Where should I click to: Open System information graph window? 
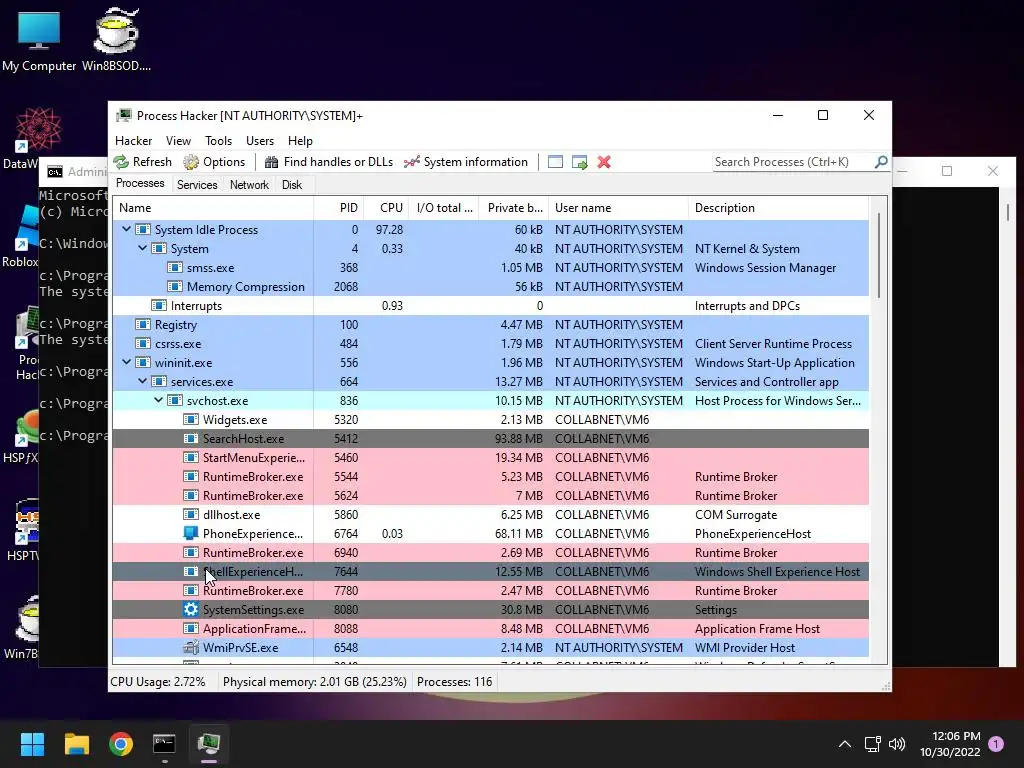(x=466, y=162)
